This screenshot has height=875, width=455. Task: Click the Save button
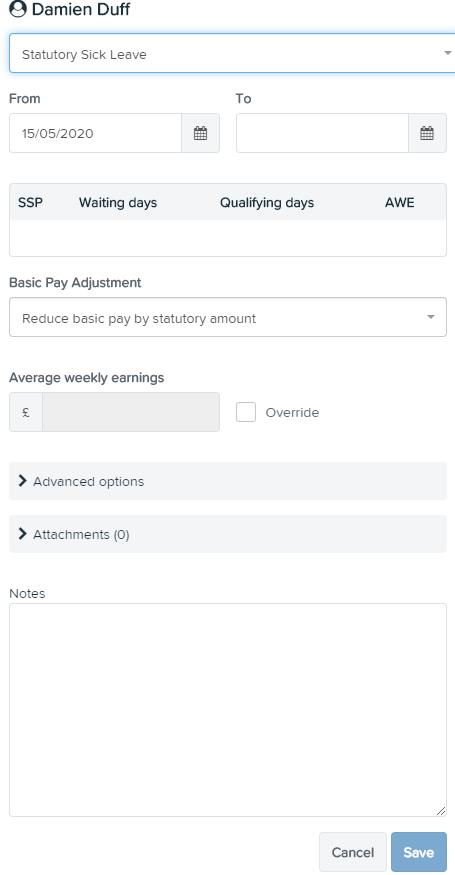(x=419, y=852)
